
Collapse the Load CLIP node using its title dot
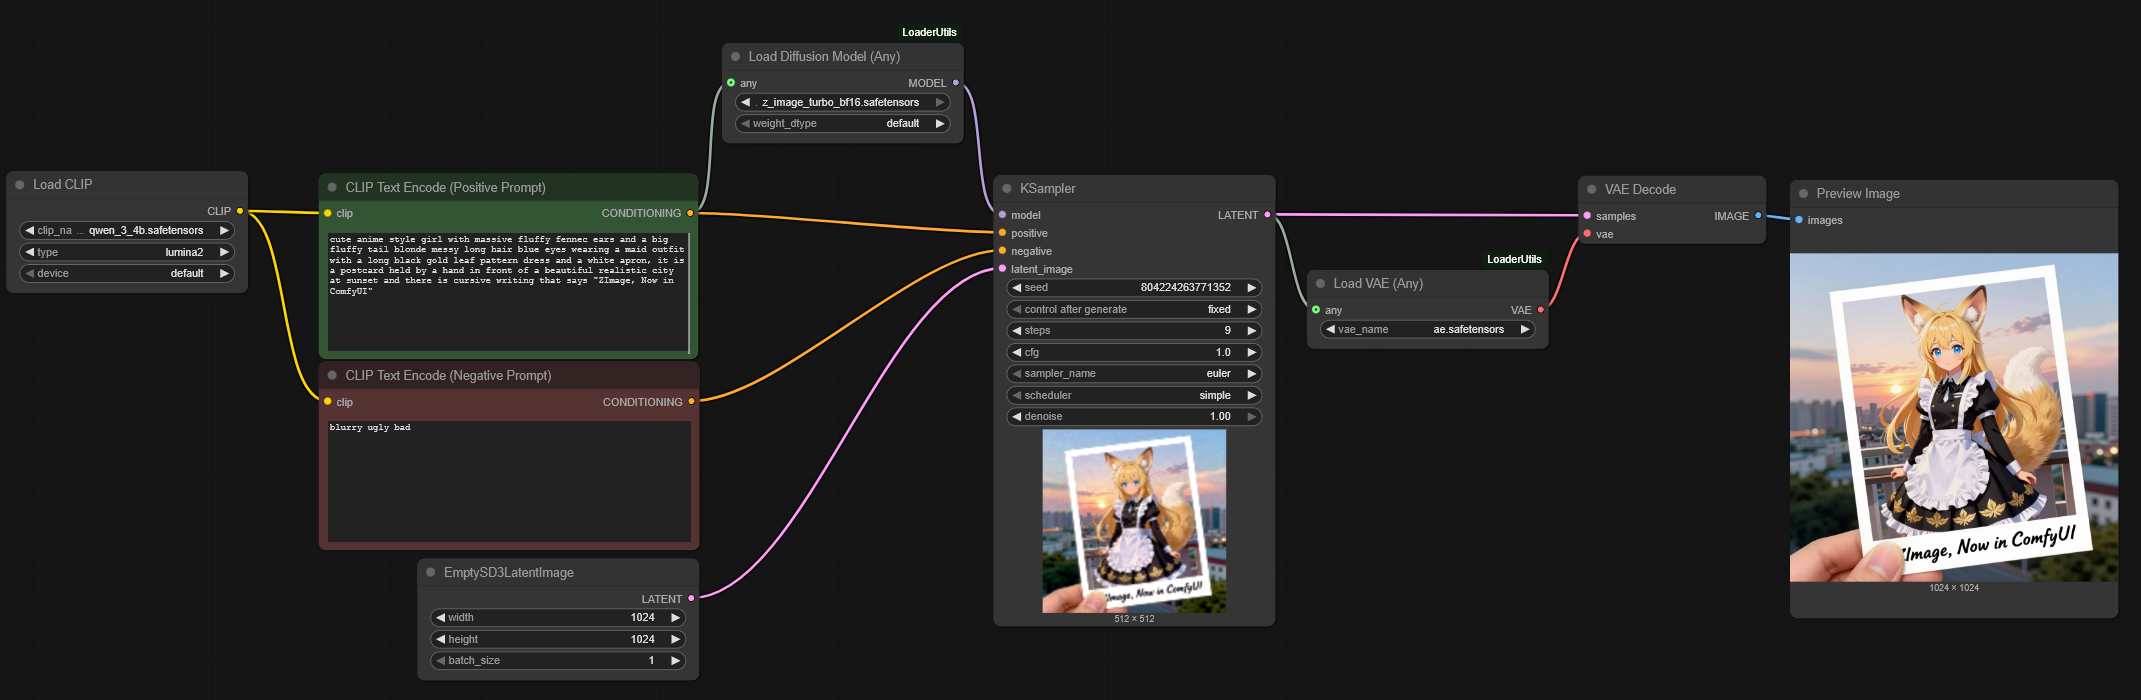click(20, 185)
